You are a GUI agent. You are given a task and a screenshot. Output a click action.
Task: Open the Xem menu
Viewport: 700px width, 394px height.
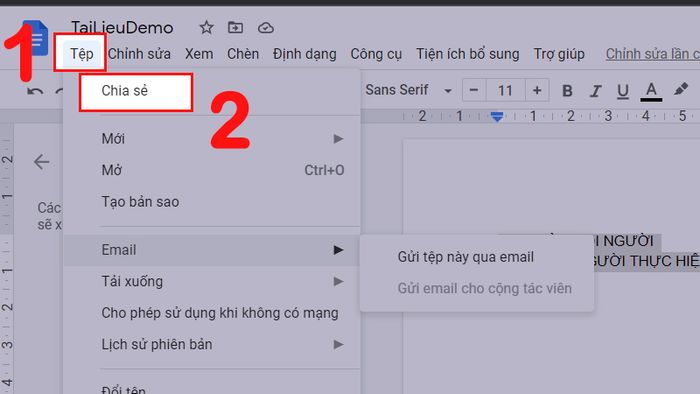pyautogui.click(x=199, y=54)
